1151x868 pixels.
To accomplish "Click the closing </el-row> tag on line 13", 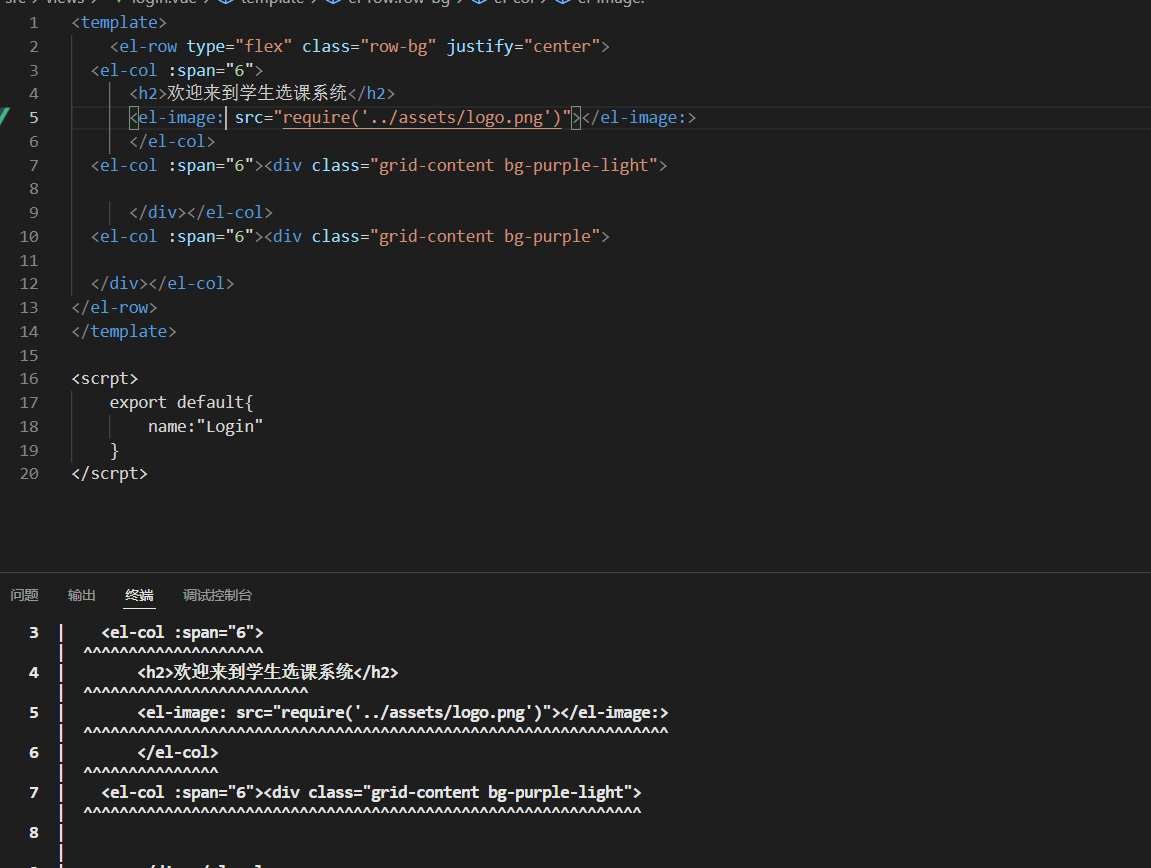I will (114, 307).
